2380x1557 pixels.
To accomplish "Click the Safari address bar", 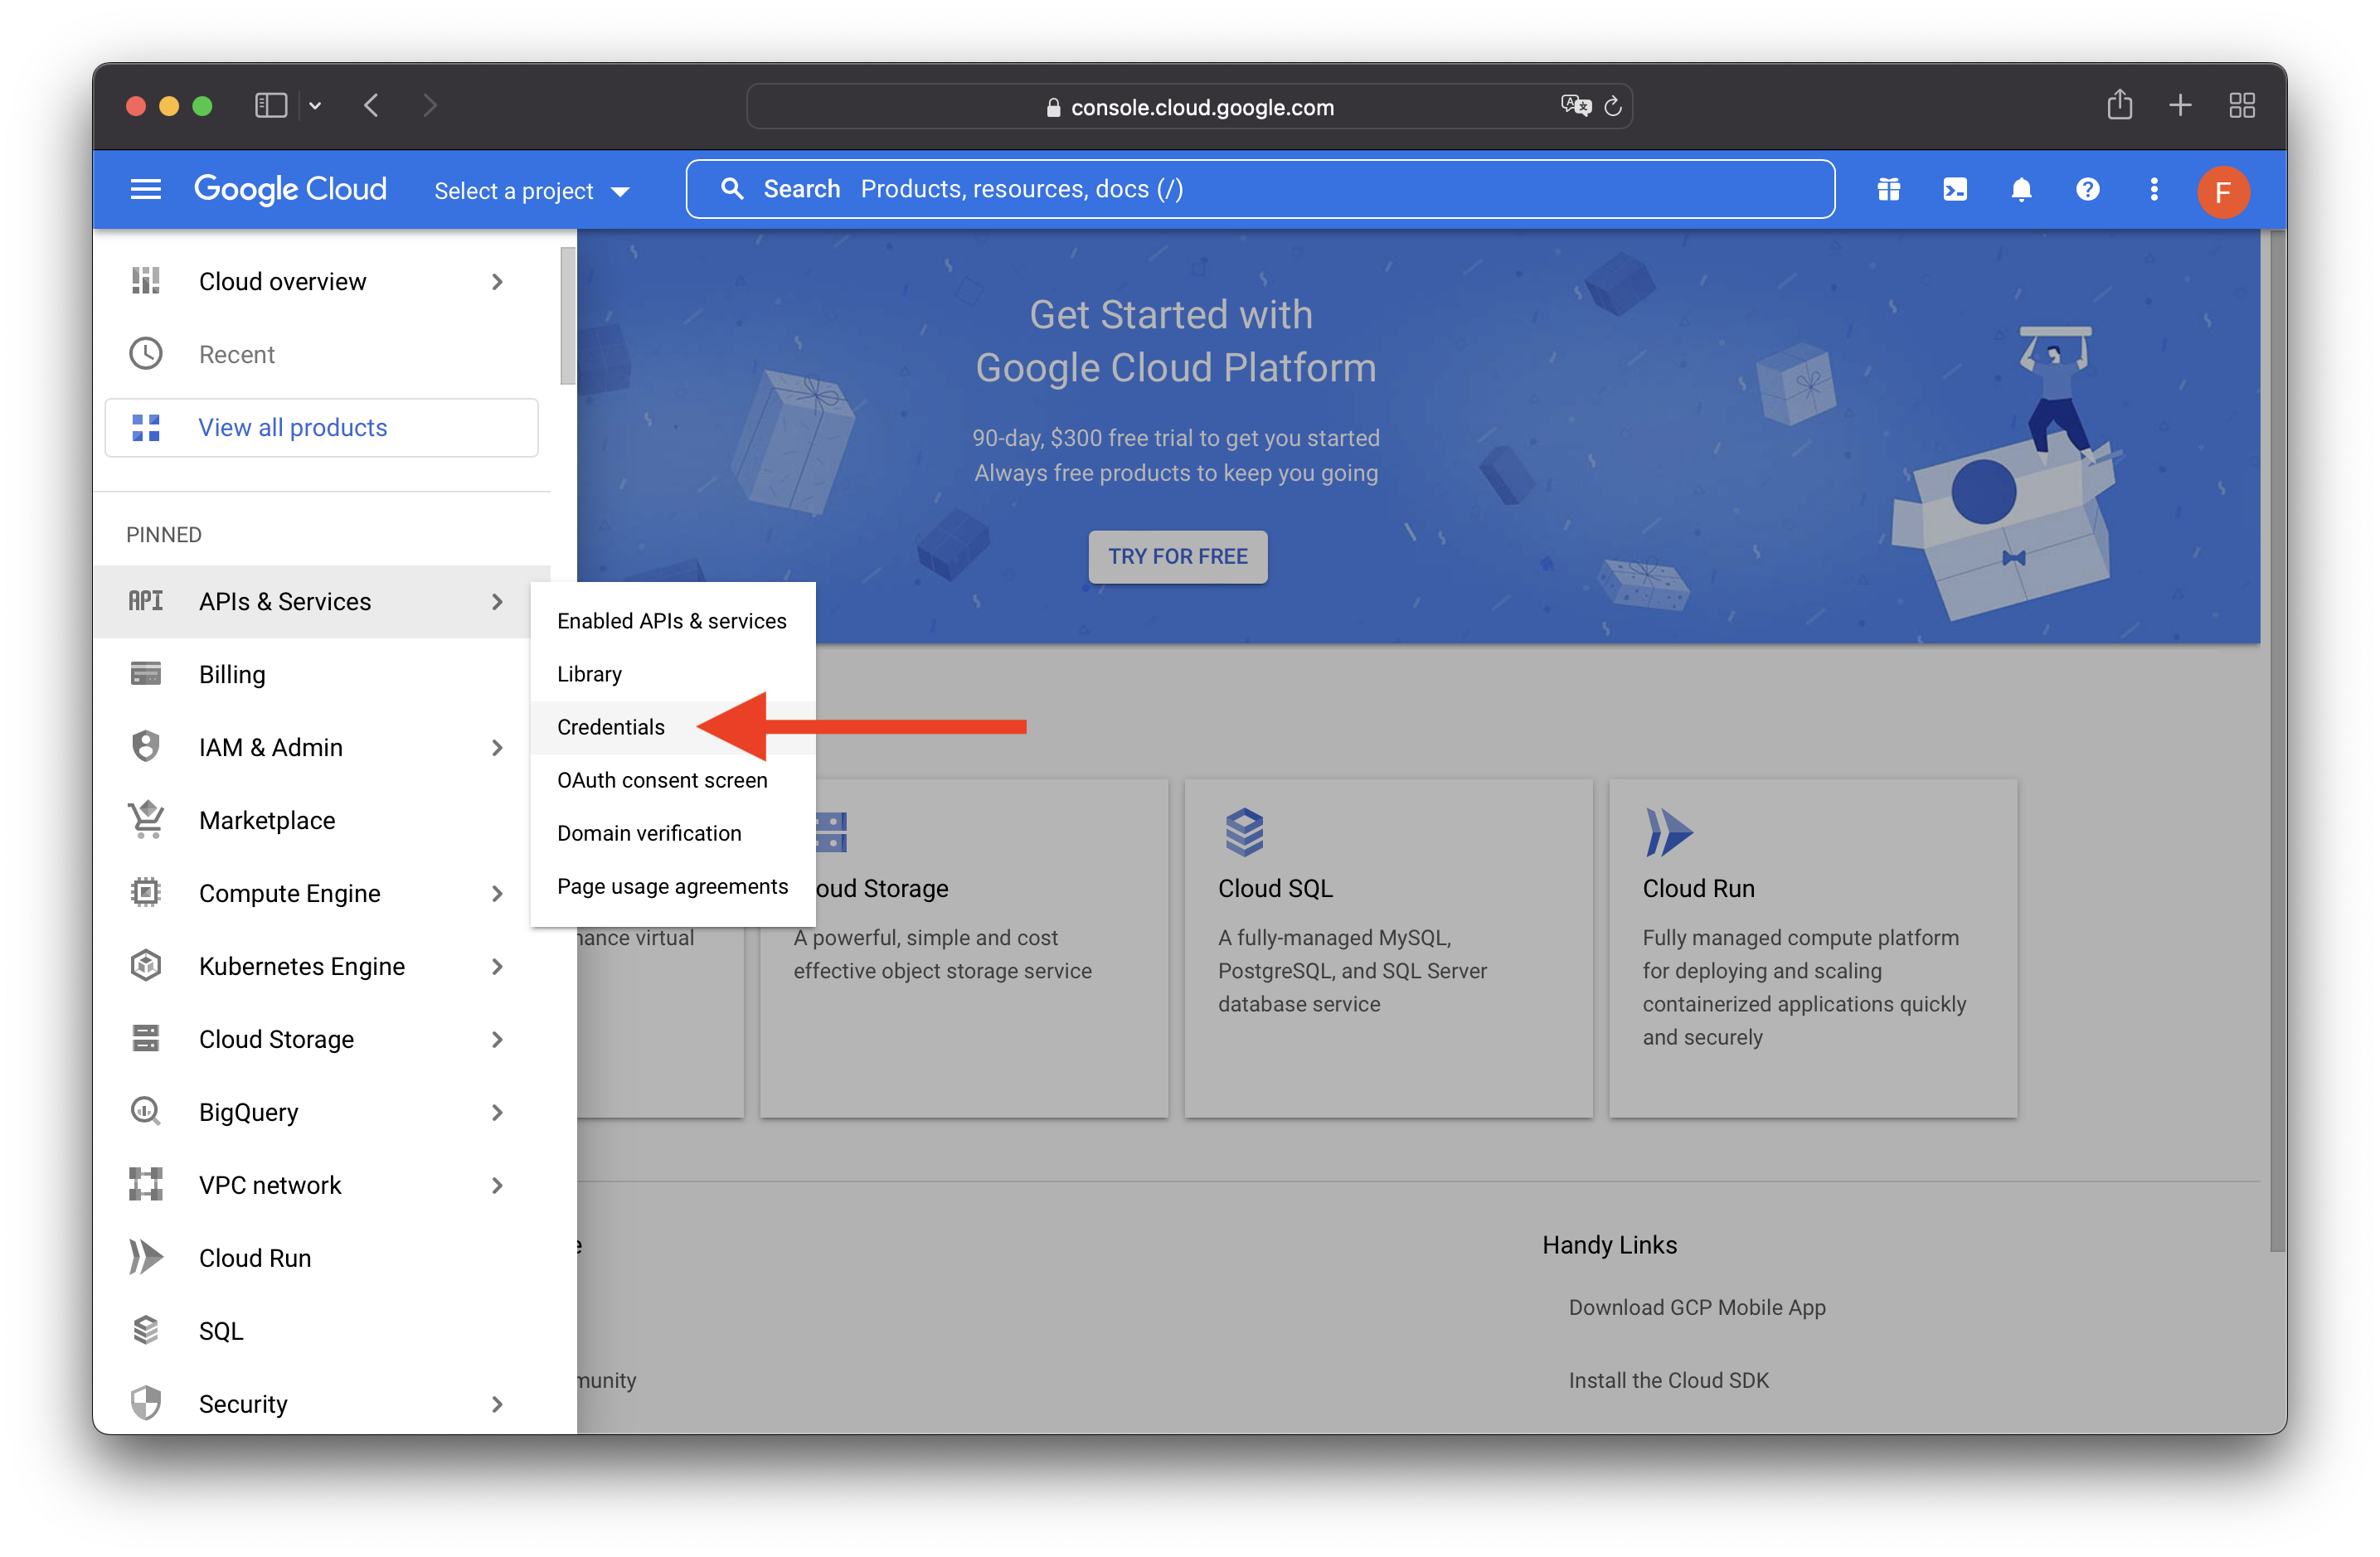I will click(x=1189, y=106).
